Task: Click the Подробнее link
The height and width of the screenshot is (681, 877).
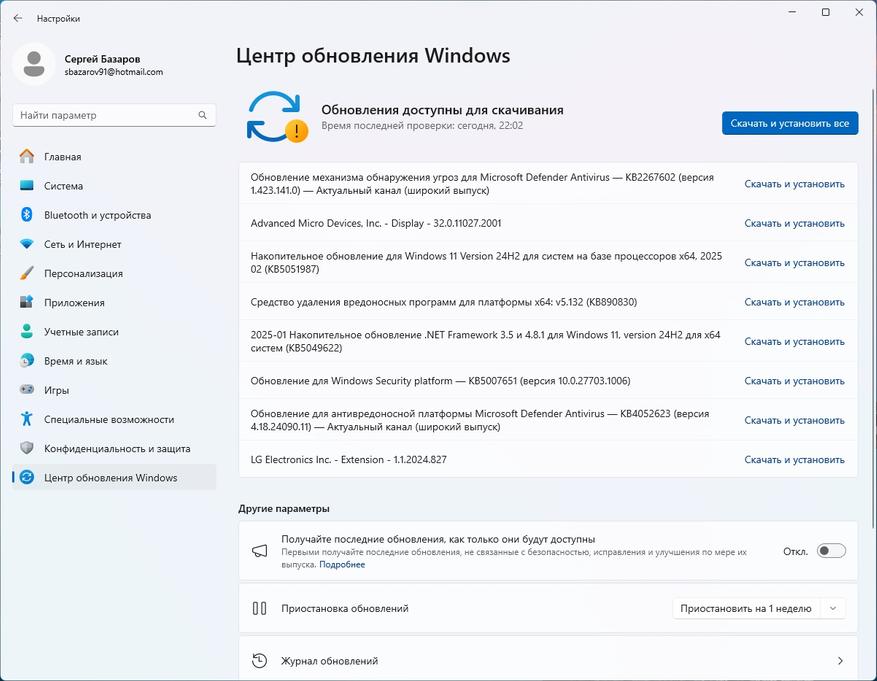Action: tap(342, 565)
